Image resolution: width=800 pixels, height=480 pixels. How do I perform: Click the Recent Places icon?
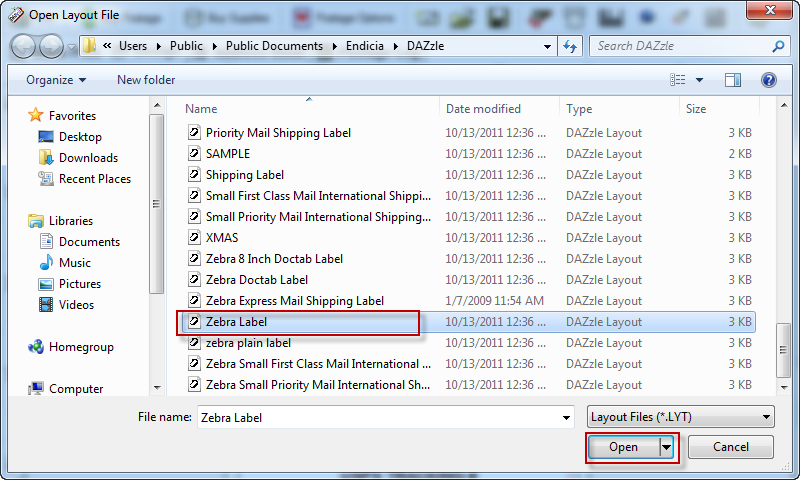[x=46, y=179]
